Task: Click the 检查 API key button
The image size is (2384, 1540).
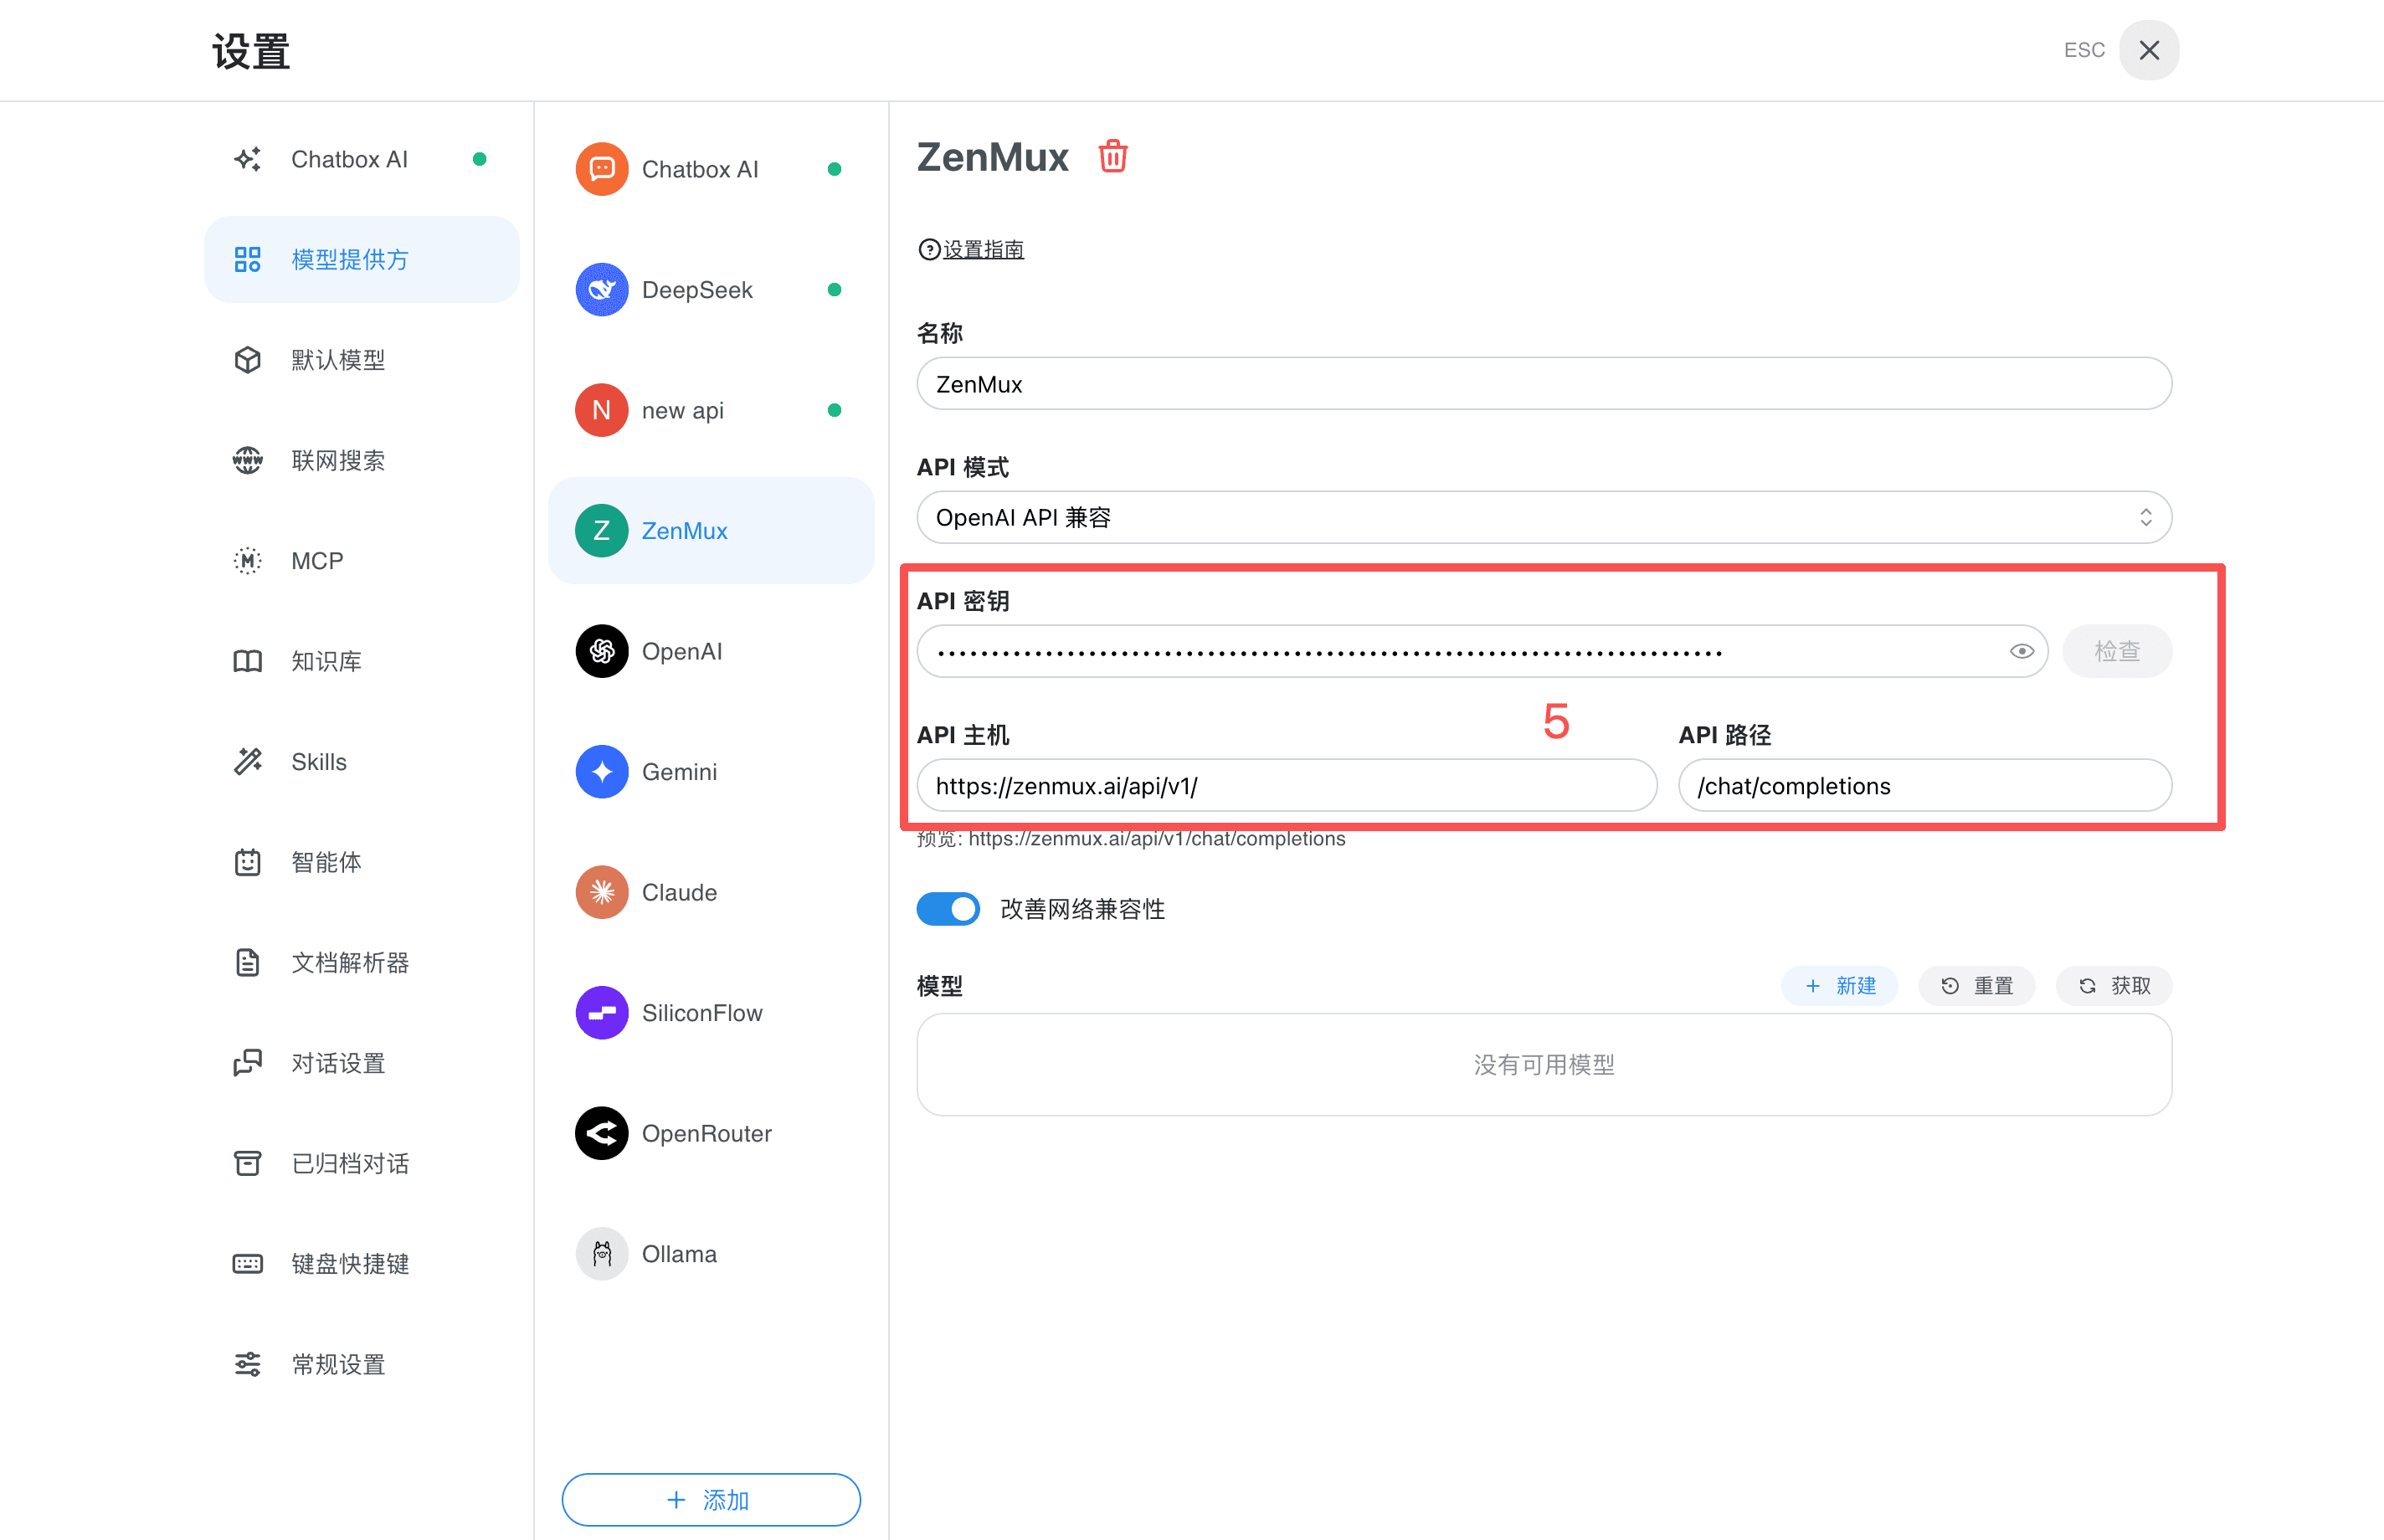Action: tap(2117, 651)
